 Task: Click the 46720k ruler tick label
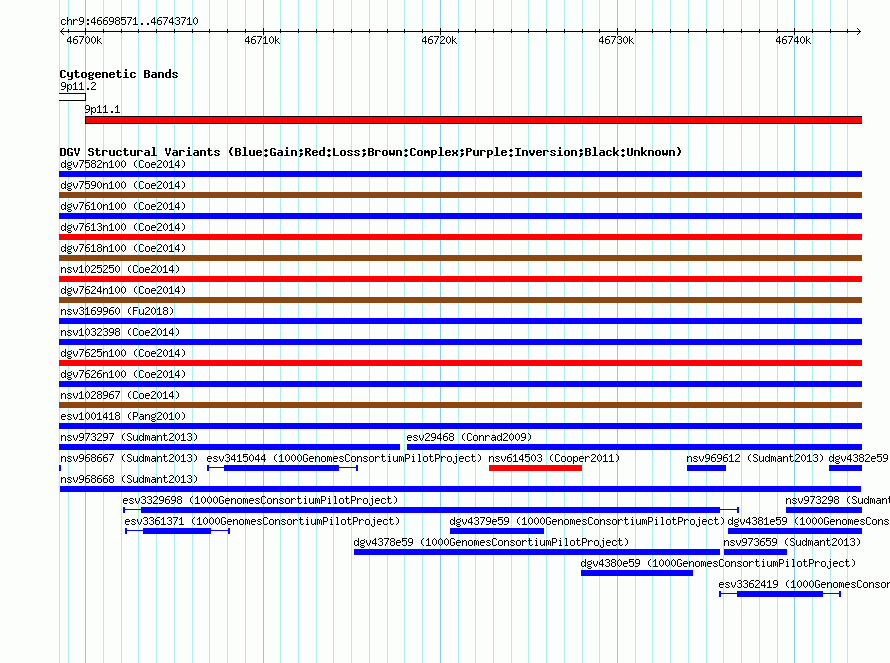pos(439,40)
